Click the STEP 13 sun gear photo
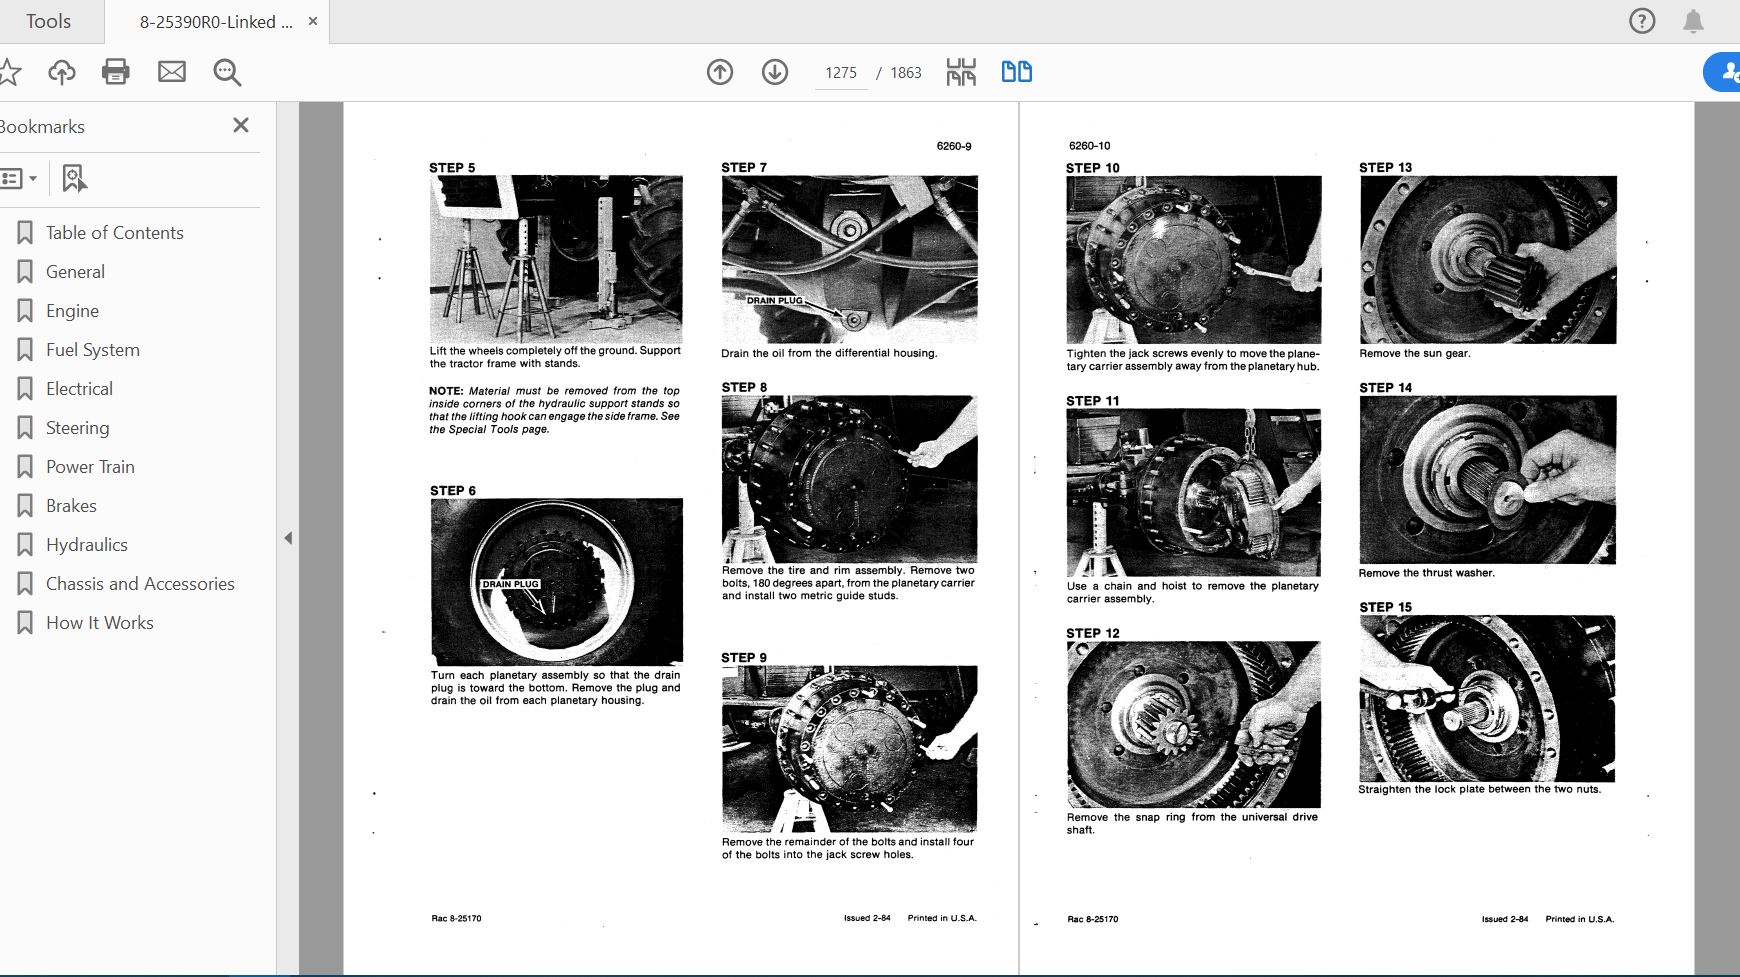 click(x=1488, y=260)
